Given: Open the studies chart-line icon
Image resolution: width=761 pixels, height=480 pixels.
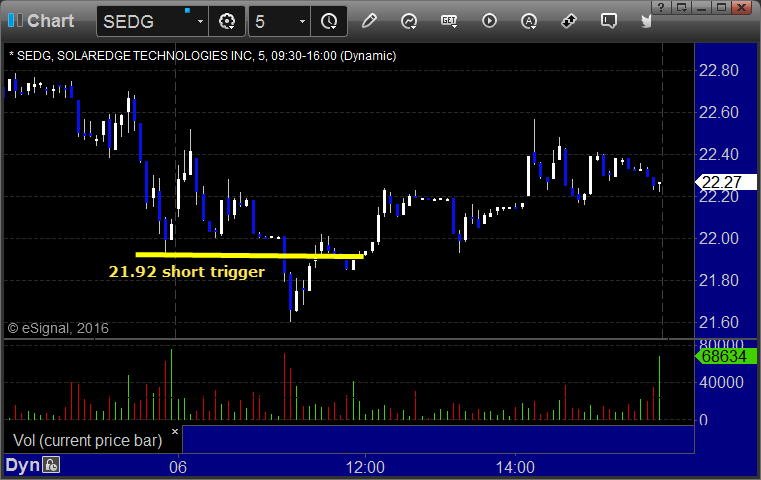Looking at the screenshot, I should click(x=409, y=21).
